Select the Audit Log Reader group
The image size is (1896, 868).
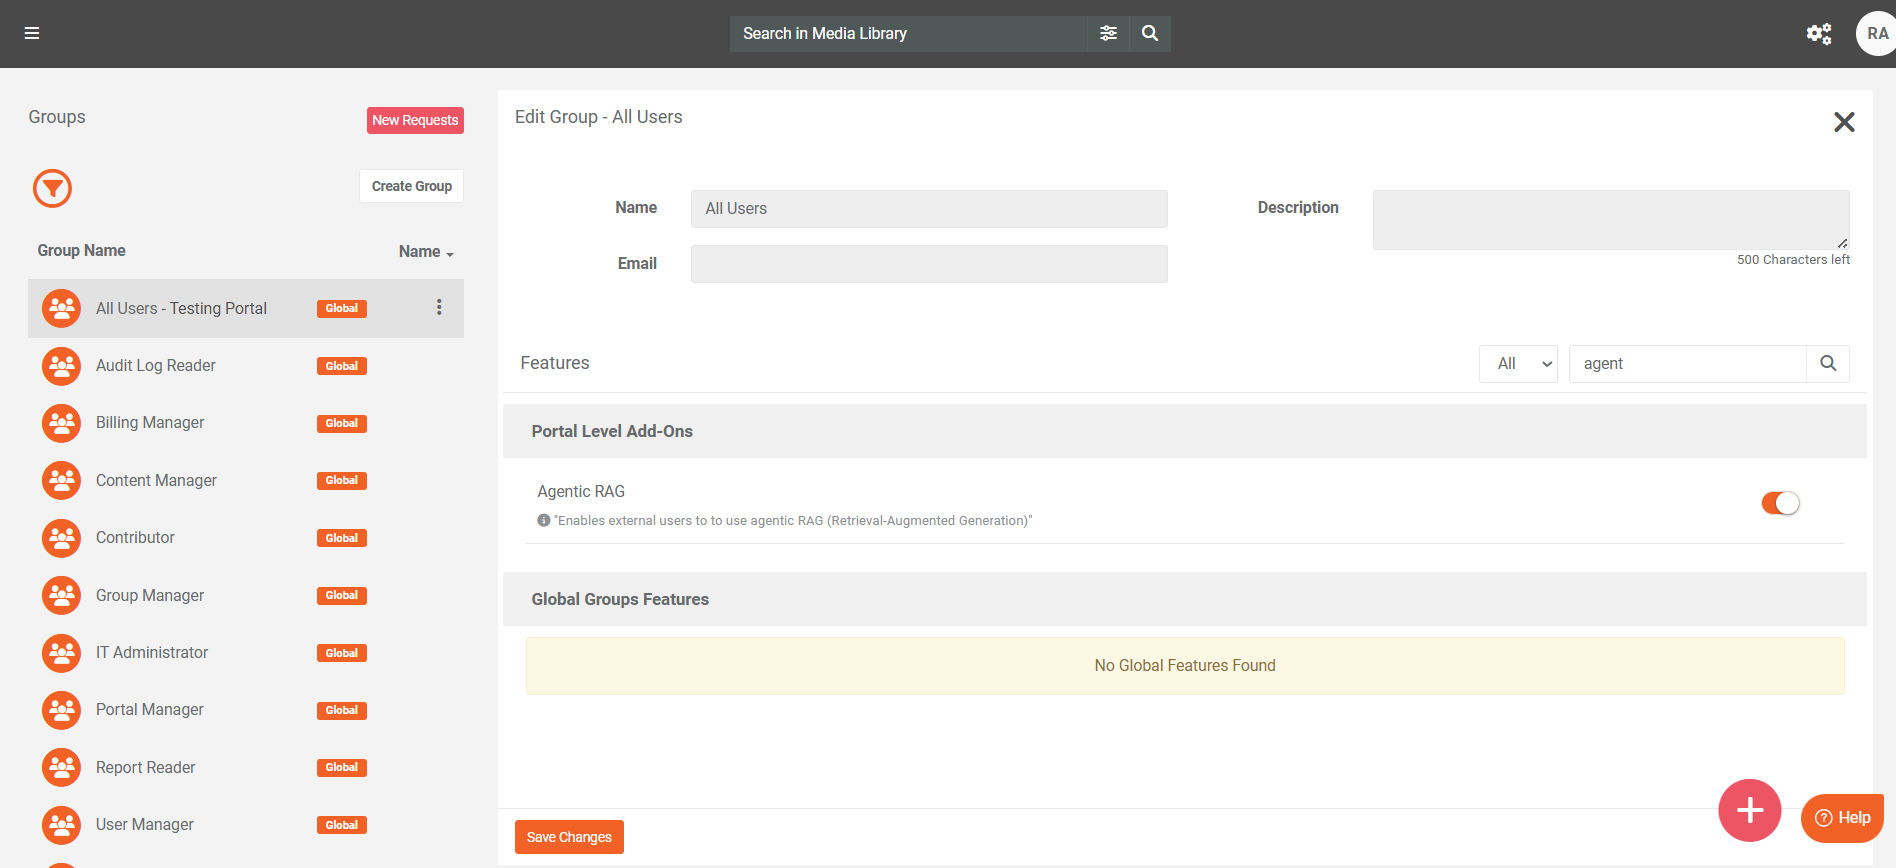click(156, 366)
